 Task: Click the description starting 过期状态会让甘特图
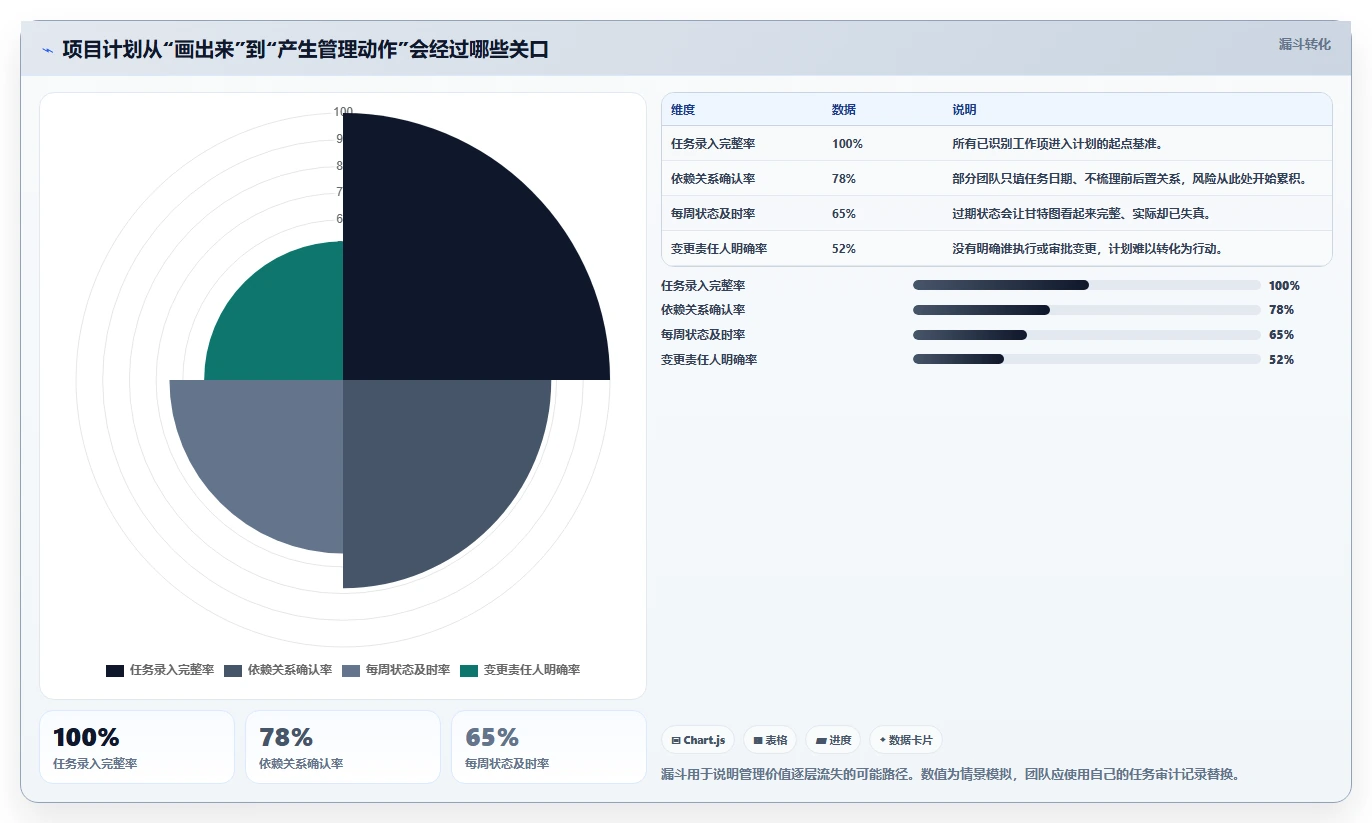coord(1082,214)
